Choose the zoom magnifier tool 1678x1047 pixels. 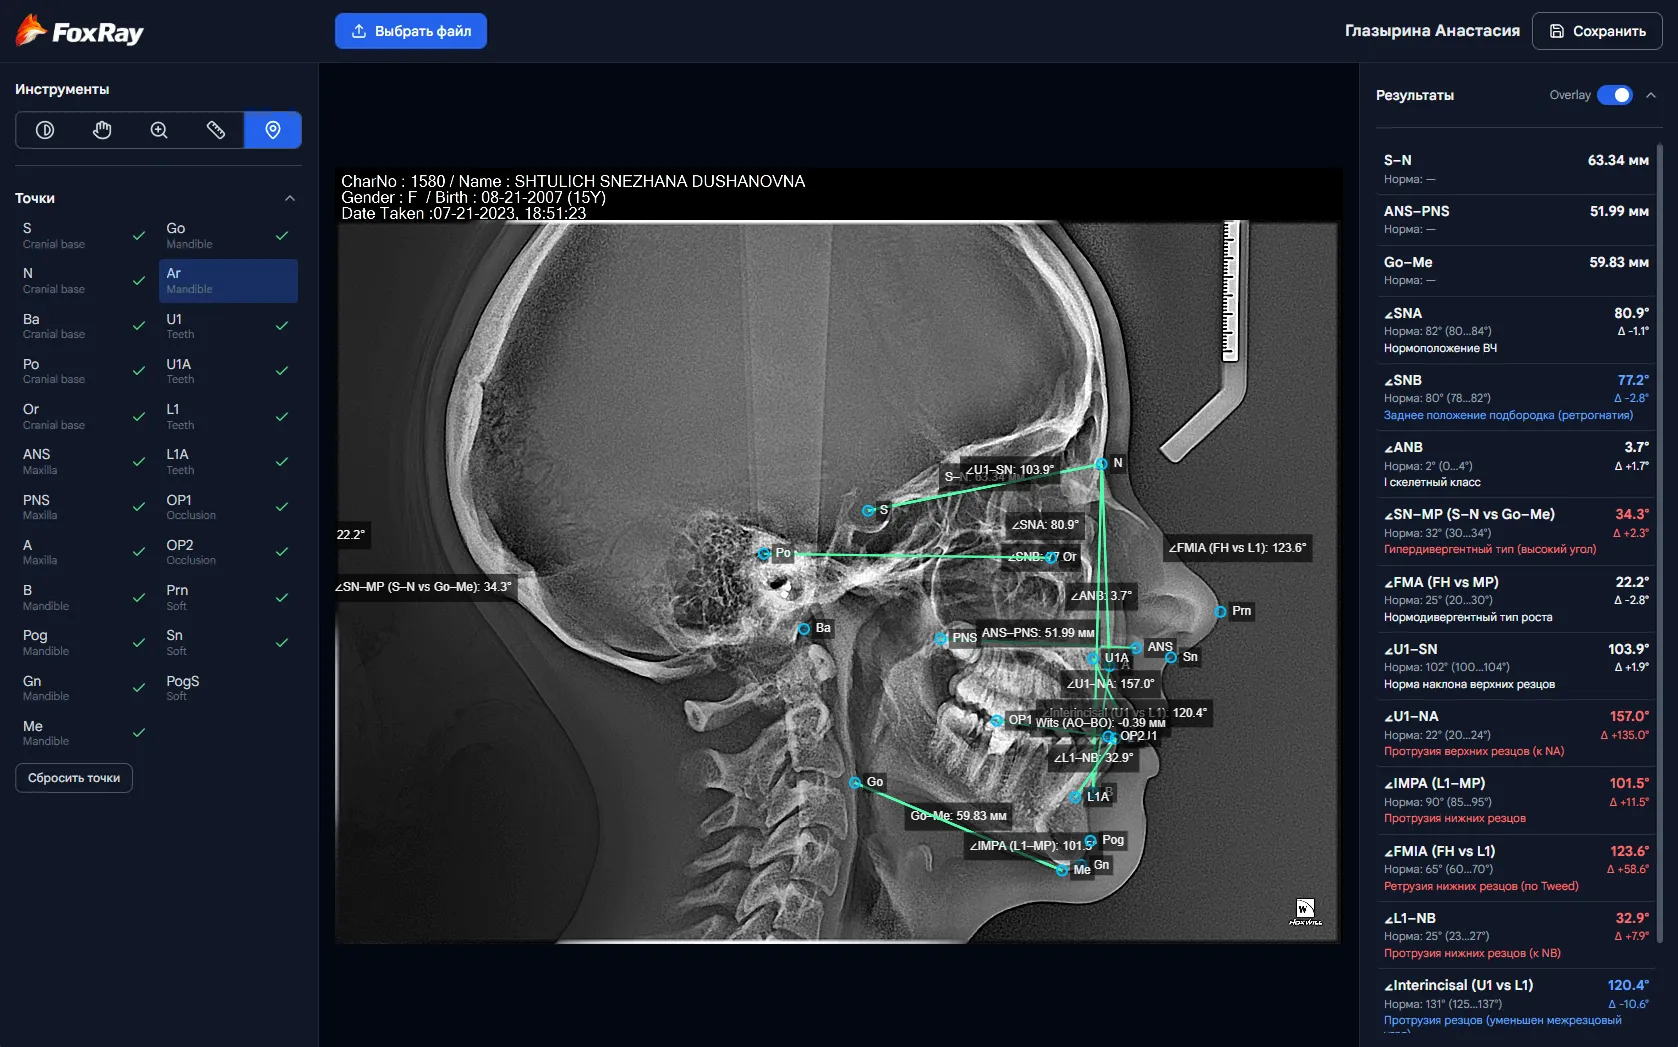[x=159, y=130]
